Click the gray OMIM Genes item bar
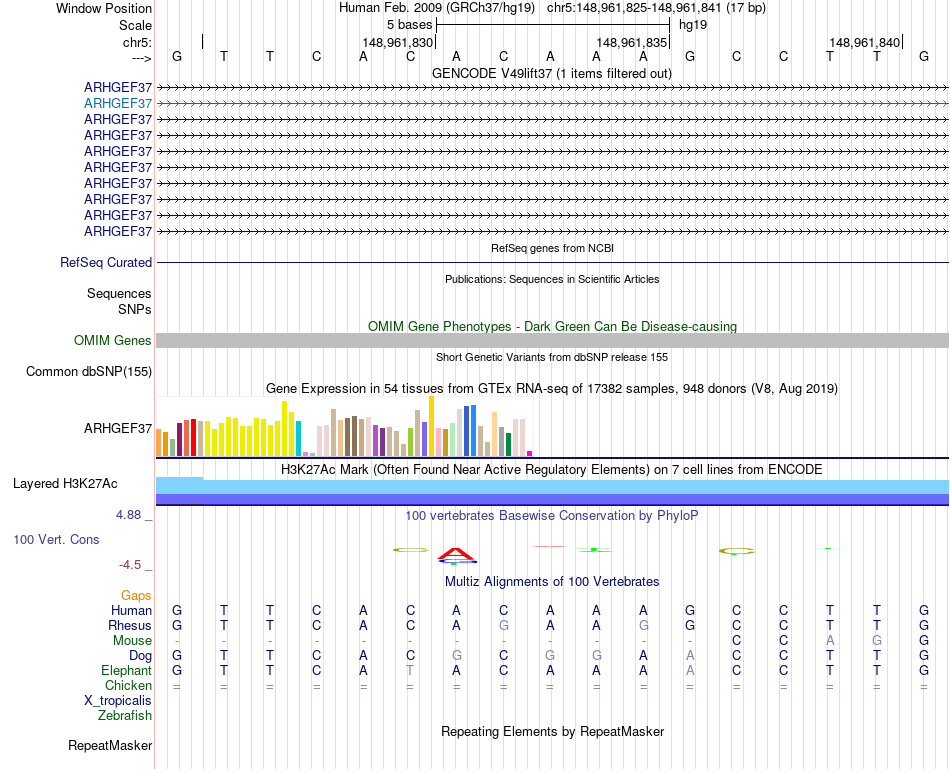950x769 pixels. [x=552, y=341]
